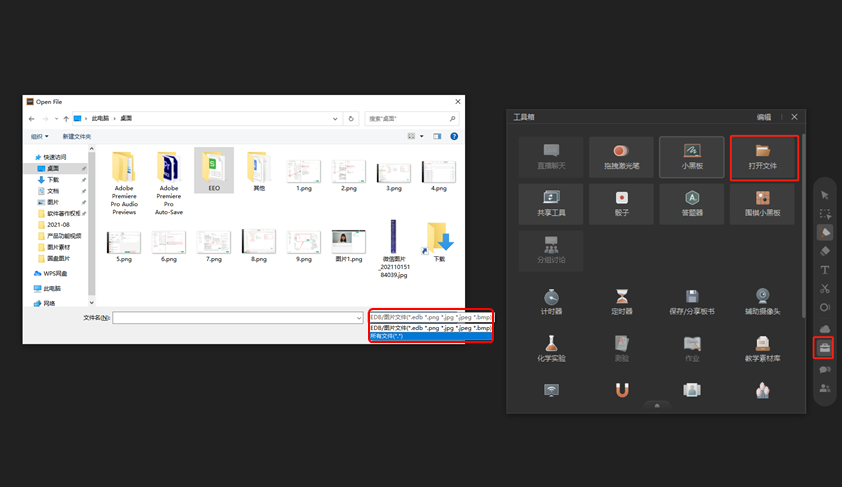Open the 测验 quiz tool
The image size is (842, 487).
click(622, 348)
